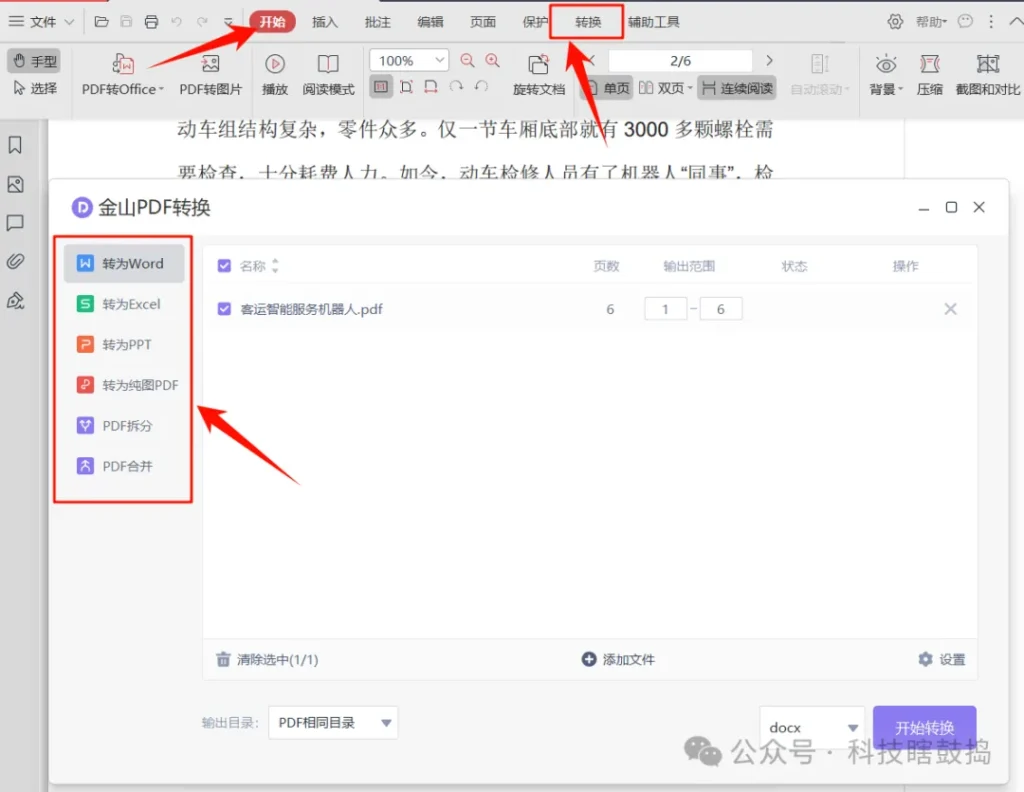Toggle the select-all checkbox beside 名称
The height and width of the screenshot is (792, 1024).
pos(224,266)
